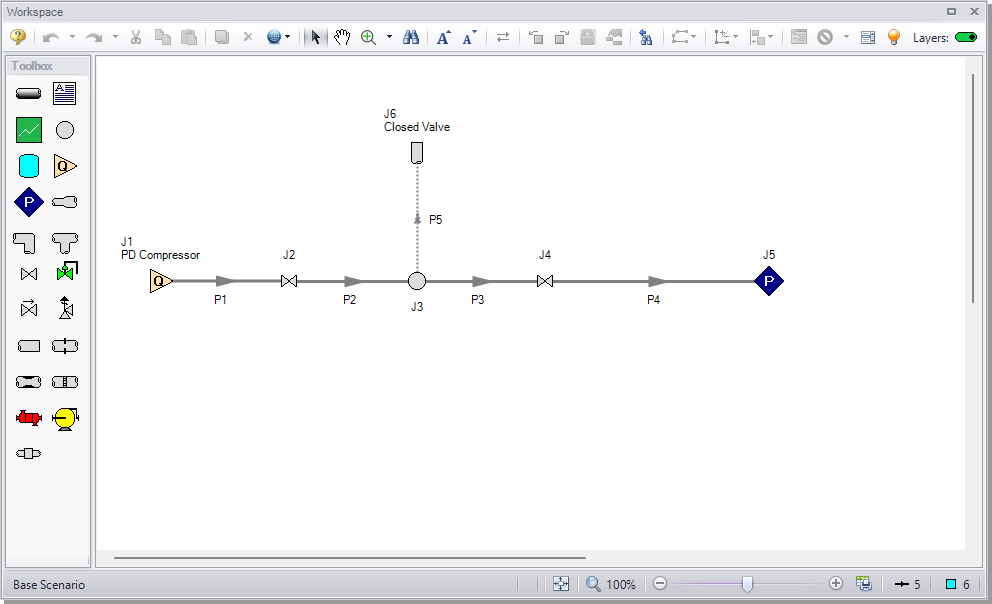Click the zoom slider handle

pos(747,584)
